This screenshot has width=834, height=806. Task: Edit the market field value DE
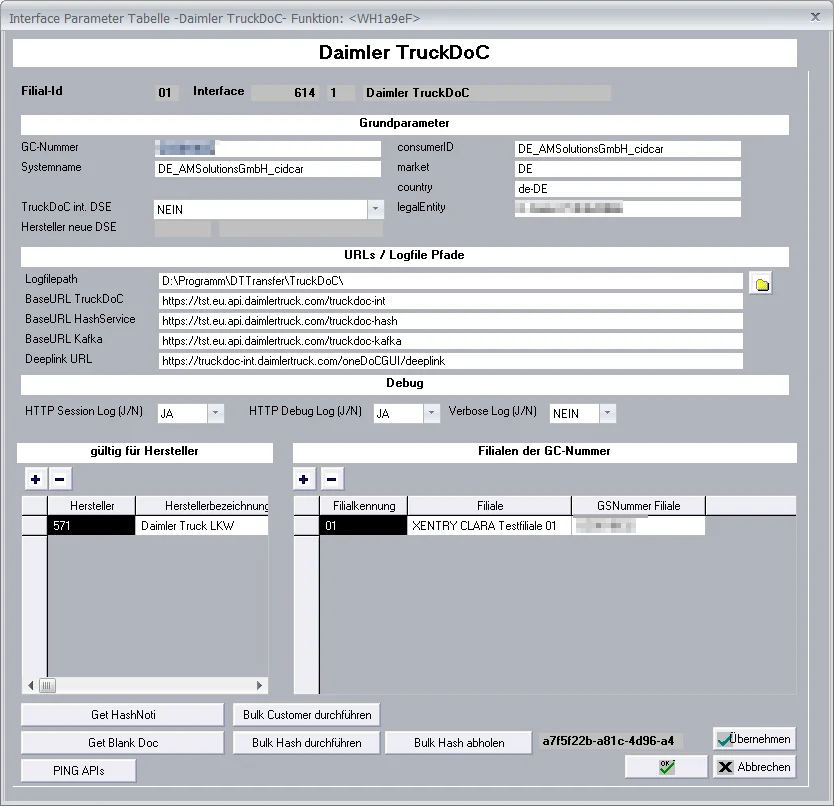point(628,169)
